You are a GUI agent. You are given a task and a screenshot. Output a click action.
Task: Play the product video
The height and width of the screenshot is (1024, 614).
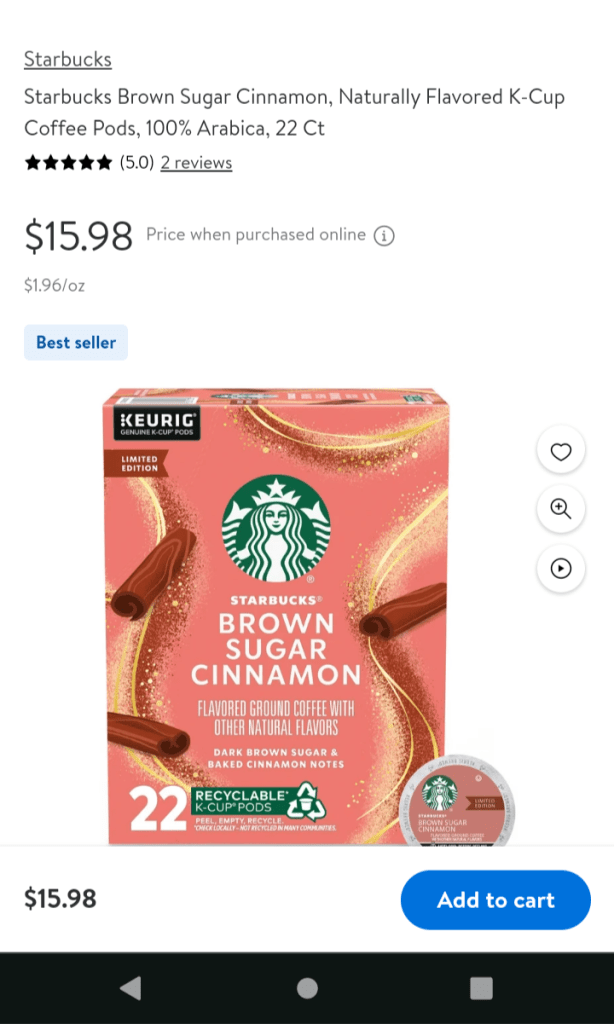tap(561, 568)
